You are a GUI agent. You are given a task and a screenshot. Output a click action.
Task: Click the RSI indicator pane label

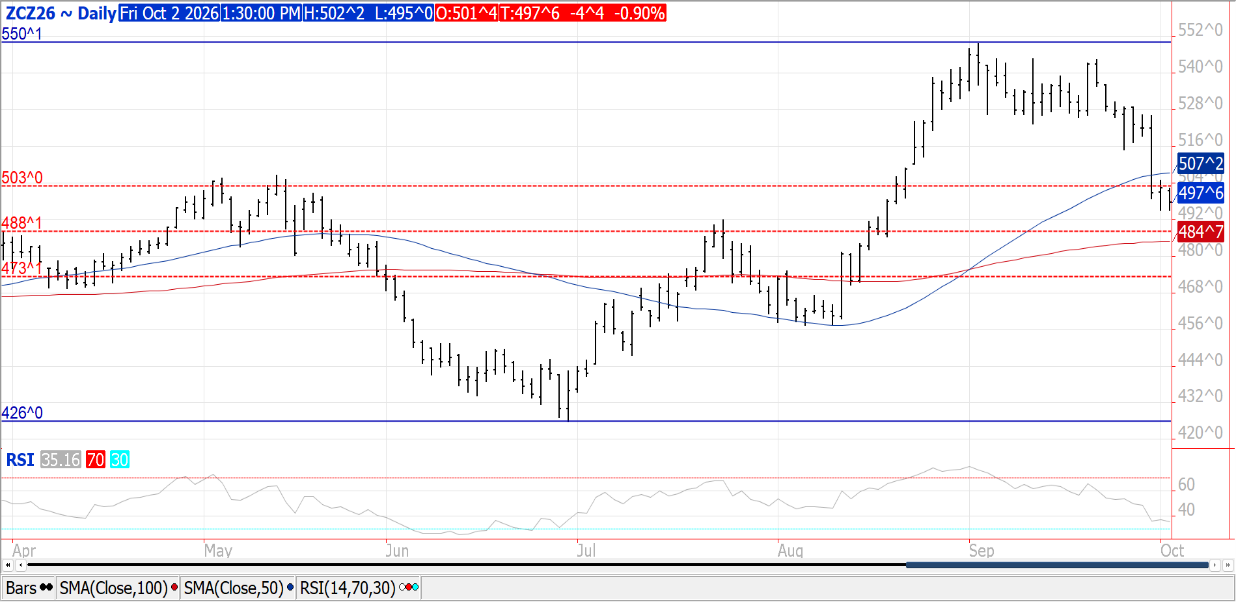[x=20, y=460]
